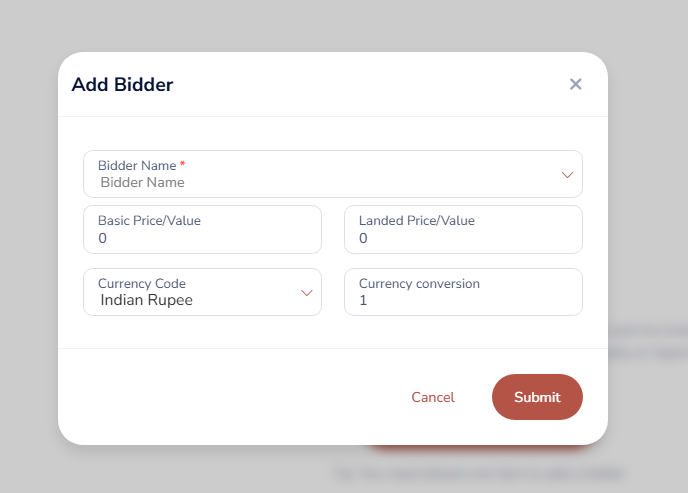The height and width of the screenshot is (493, 688).
Task: Click the red required asterisk marker
Action: click(x=183, y=164)
